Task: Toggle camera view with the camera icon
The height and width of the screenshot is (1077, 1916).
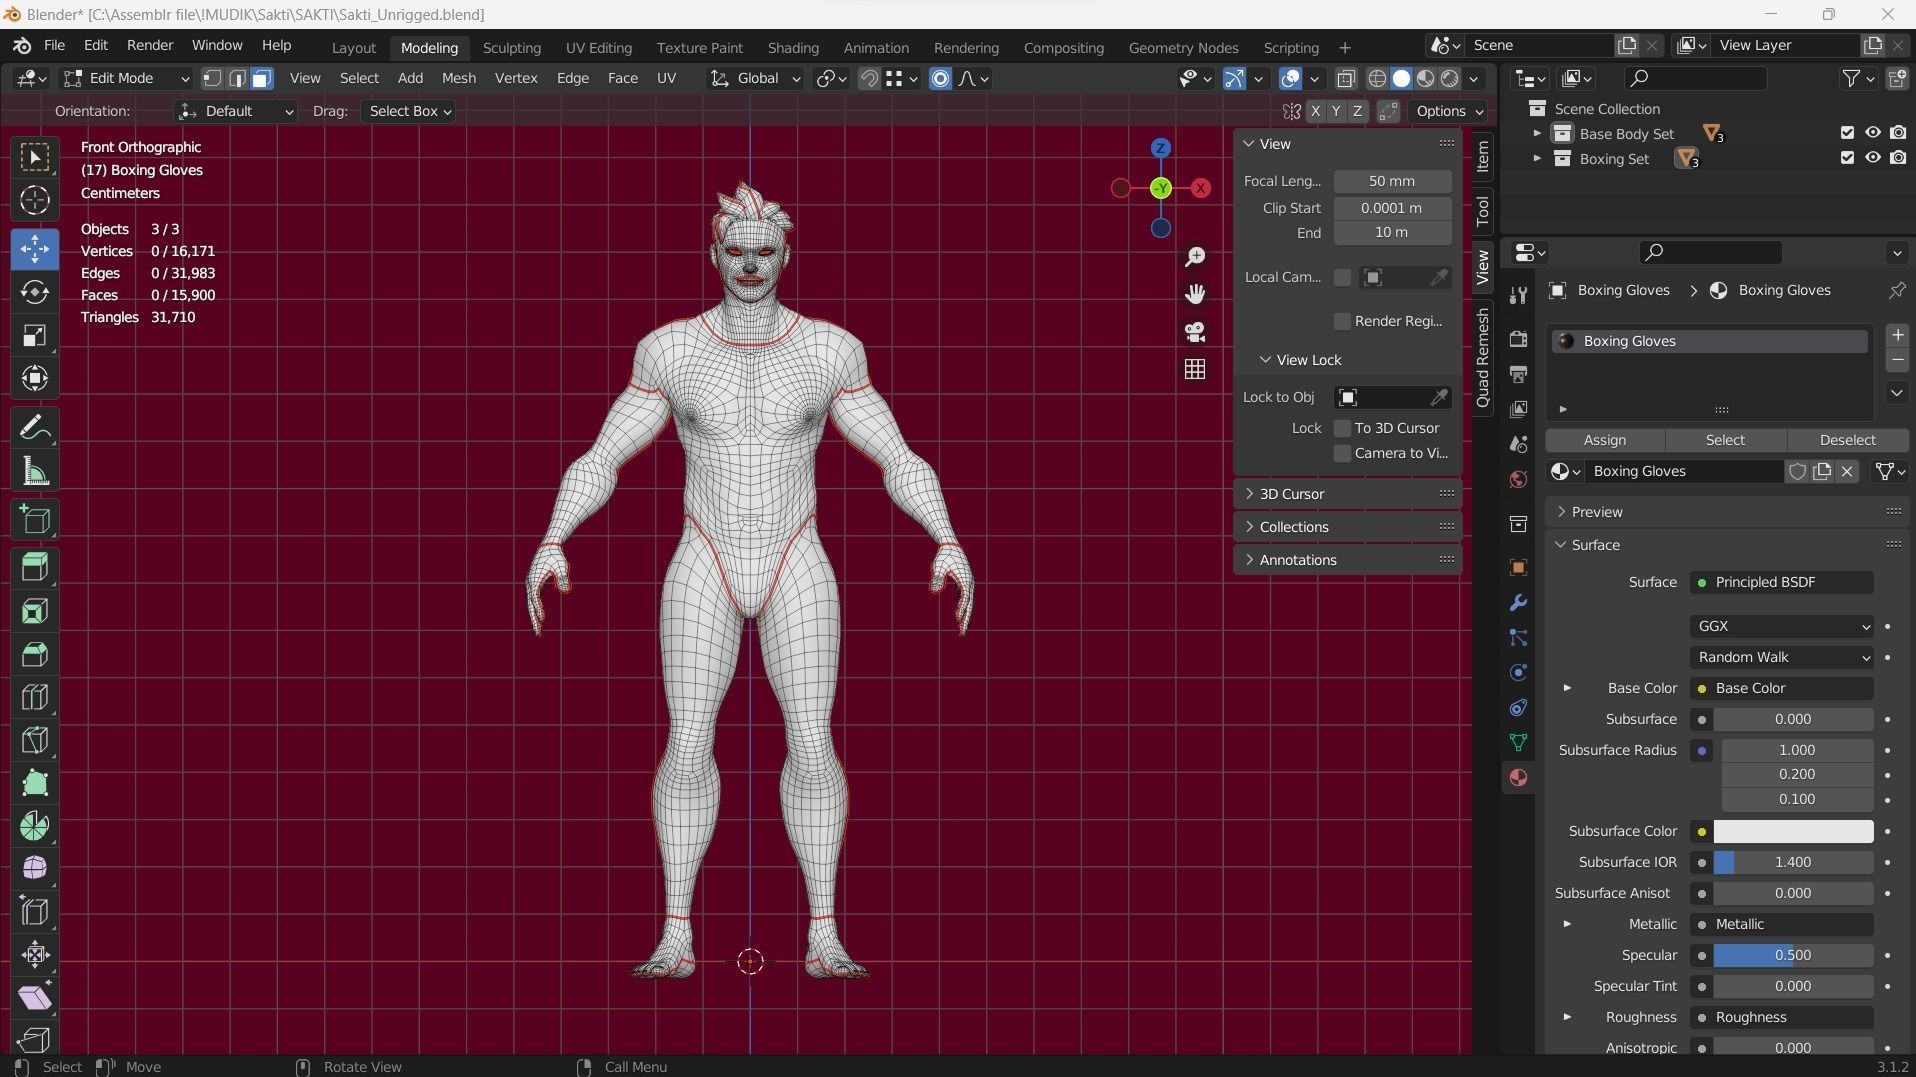Action: (x=1195, y=332)
